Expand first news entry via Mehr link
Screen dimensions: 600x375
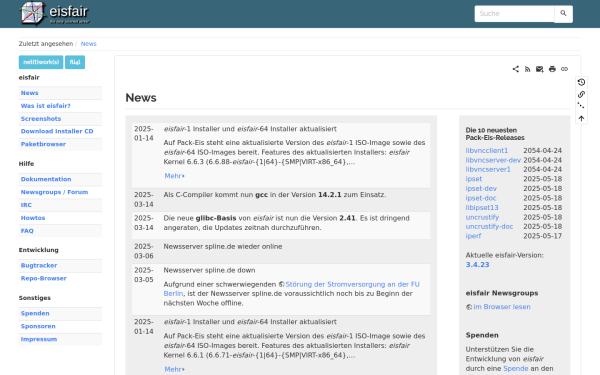click(x=174, y=176)
